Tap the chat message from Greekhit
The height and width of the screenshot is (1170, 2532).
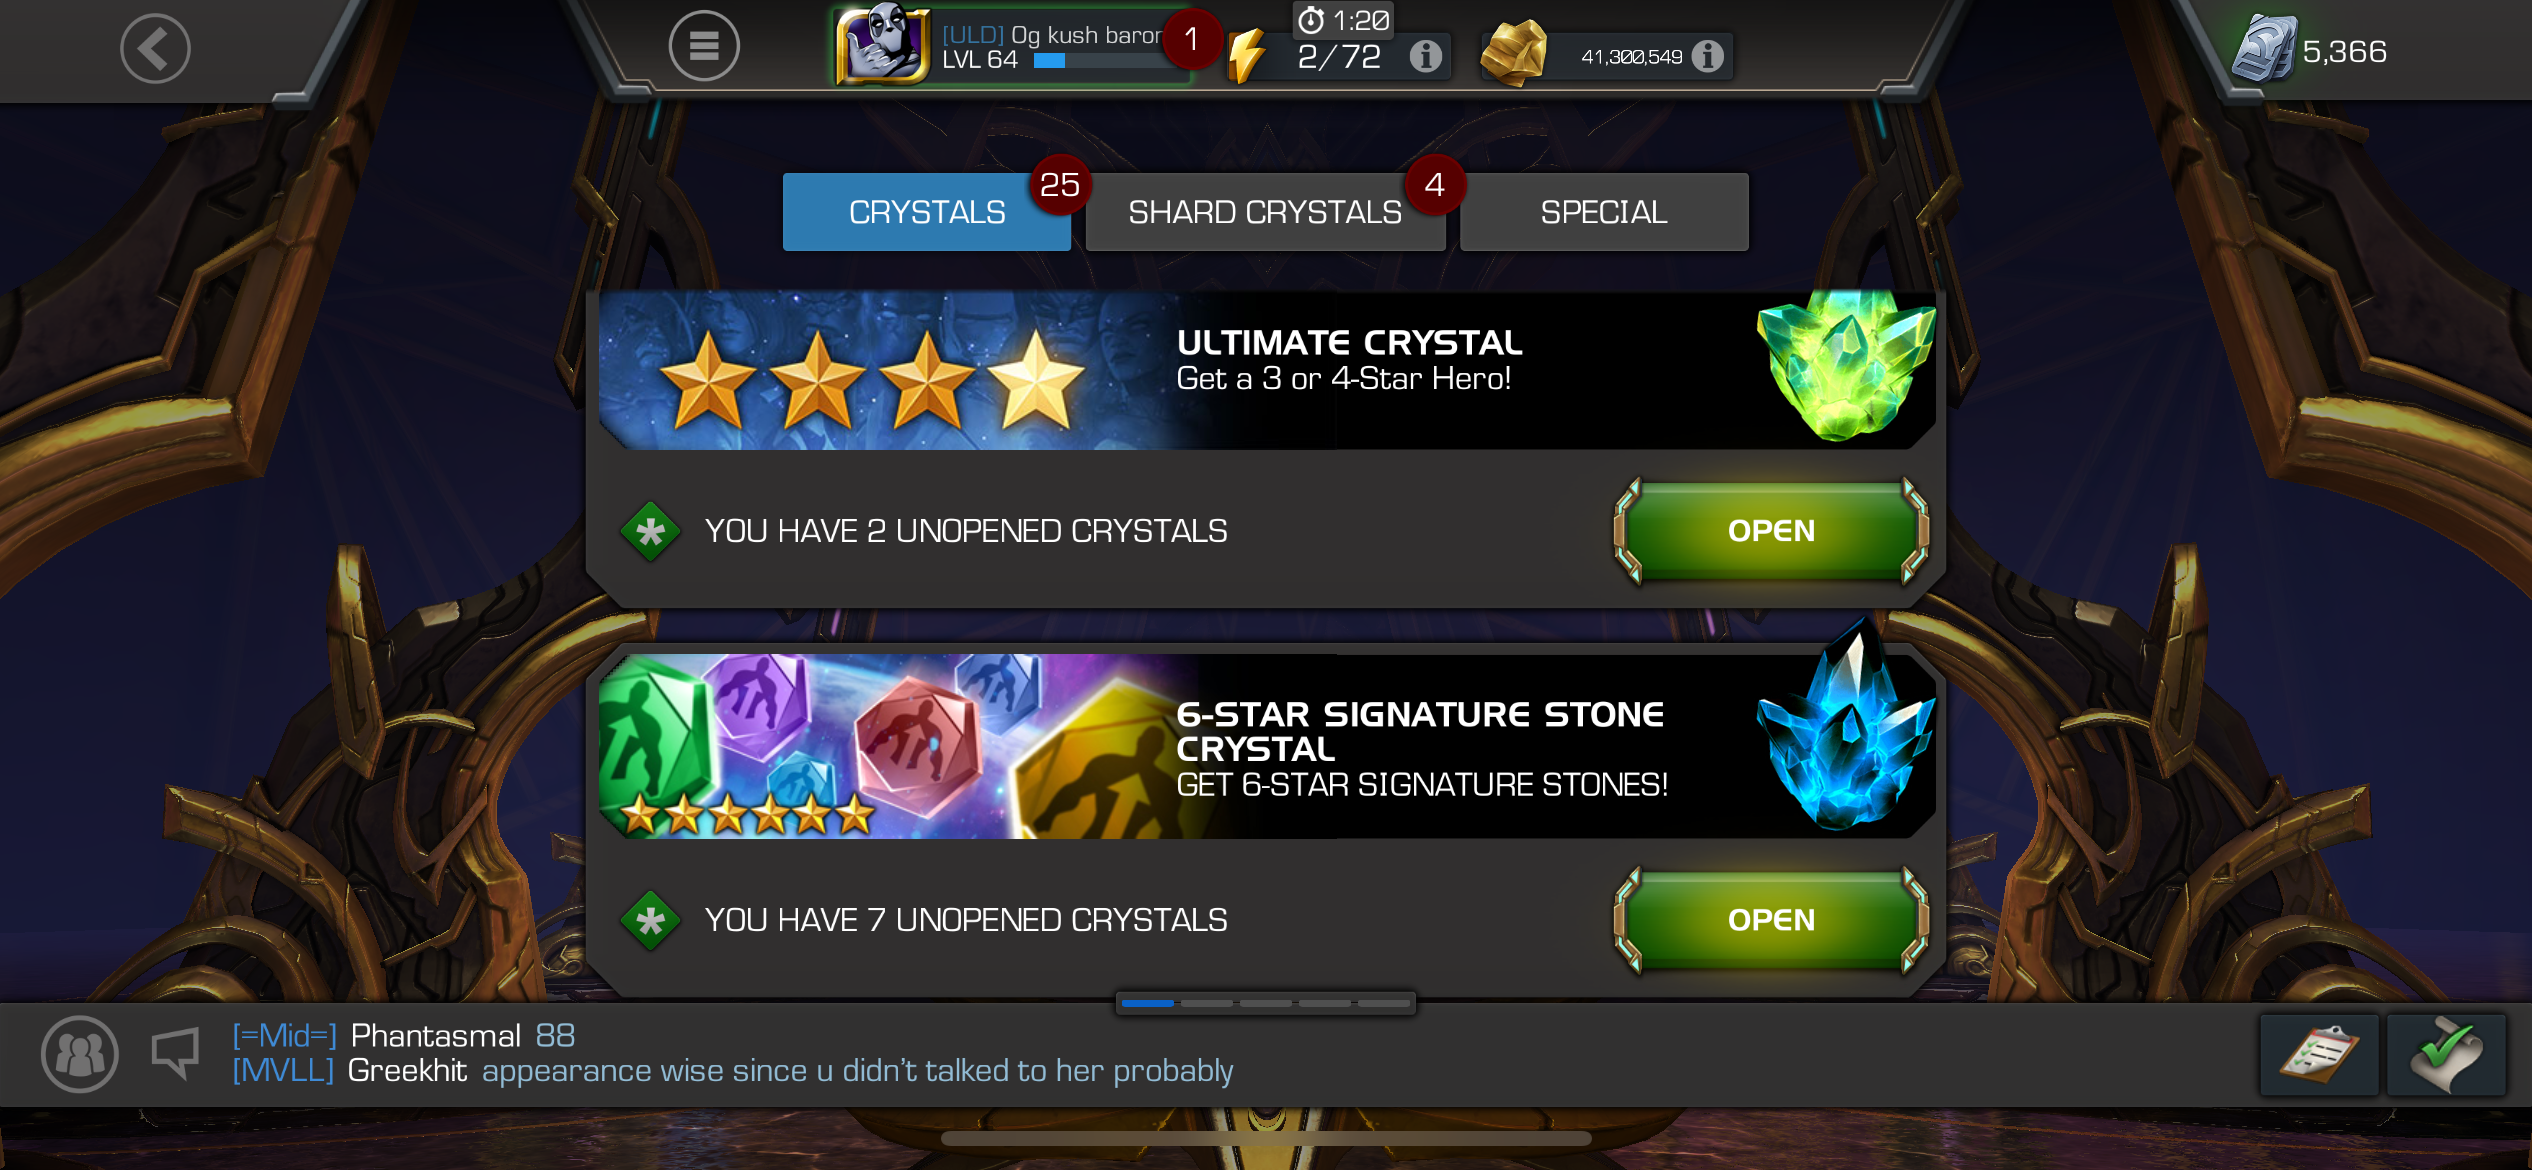(x=732, y=1070)
